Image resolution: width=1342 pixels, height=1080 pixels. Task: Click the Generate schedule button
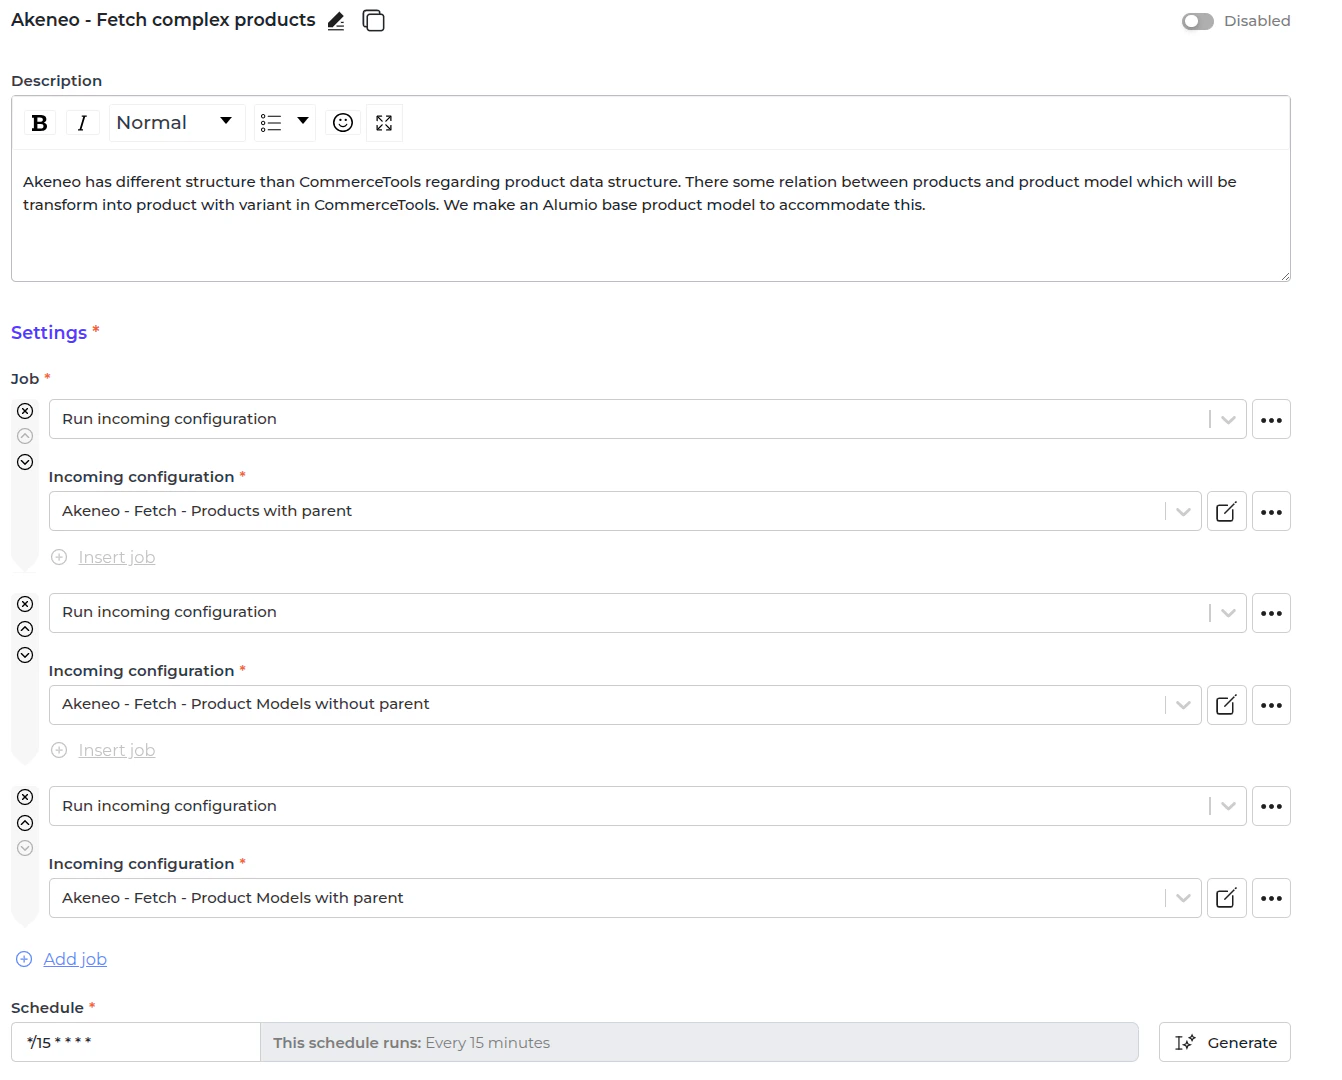pos(1225,1042)
